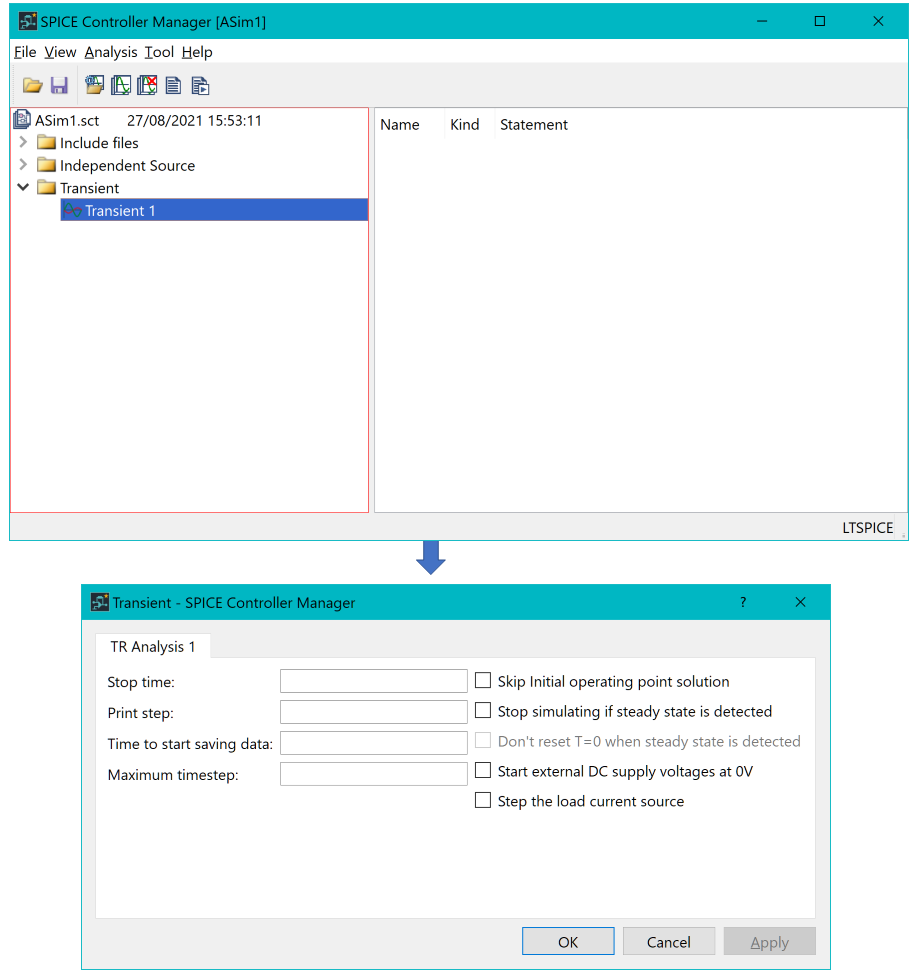The image size is (917, 973).
Task: Click the Cancel button
Action: click(x=669, y=942)
